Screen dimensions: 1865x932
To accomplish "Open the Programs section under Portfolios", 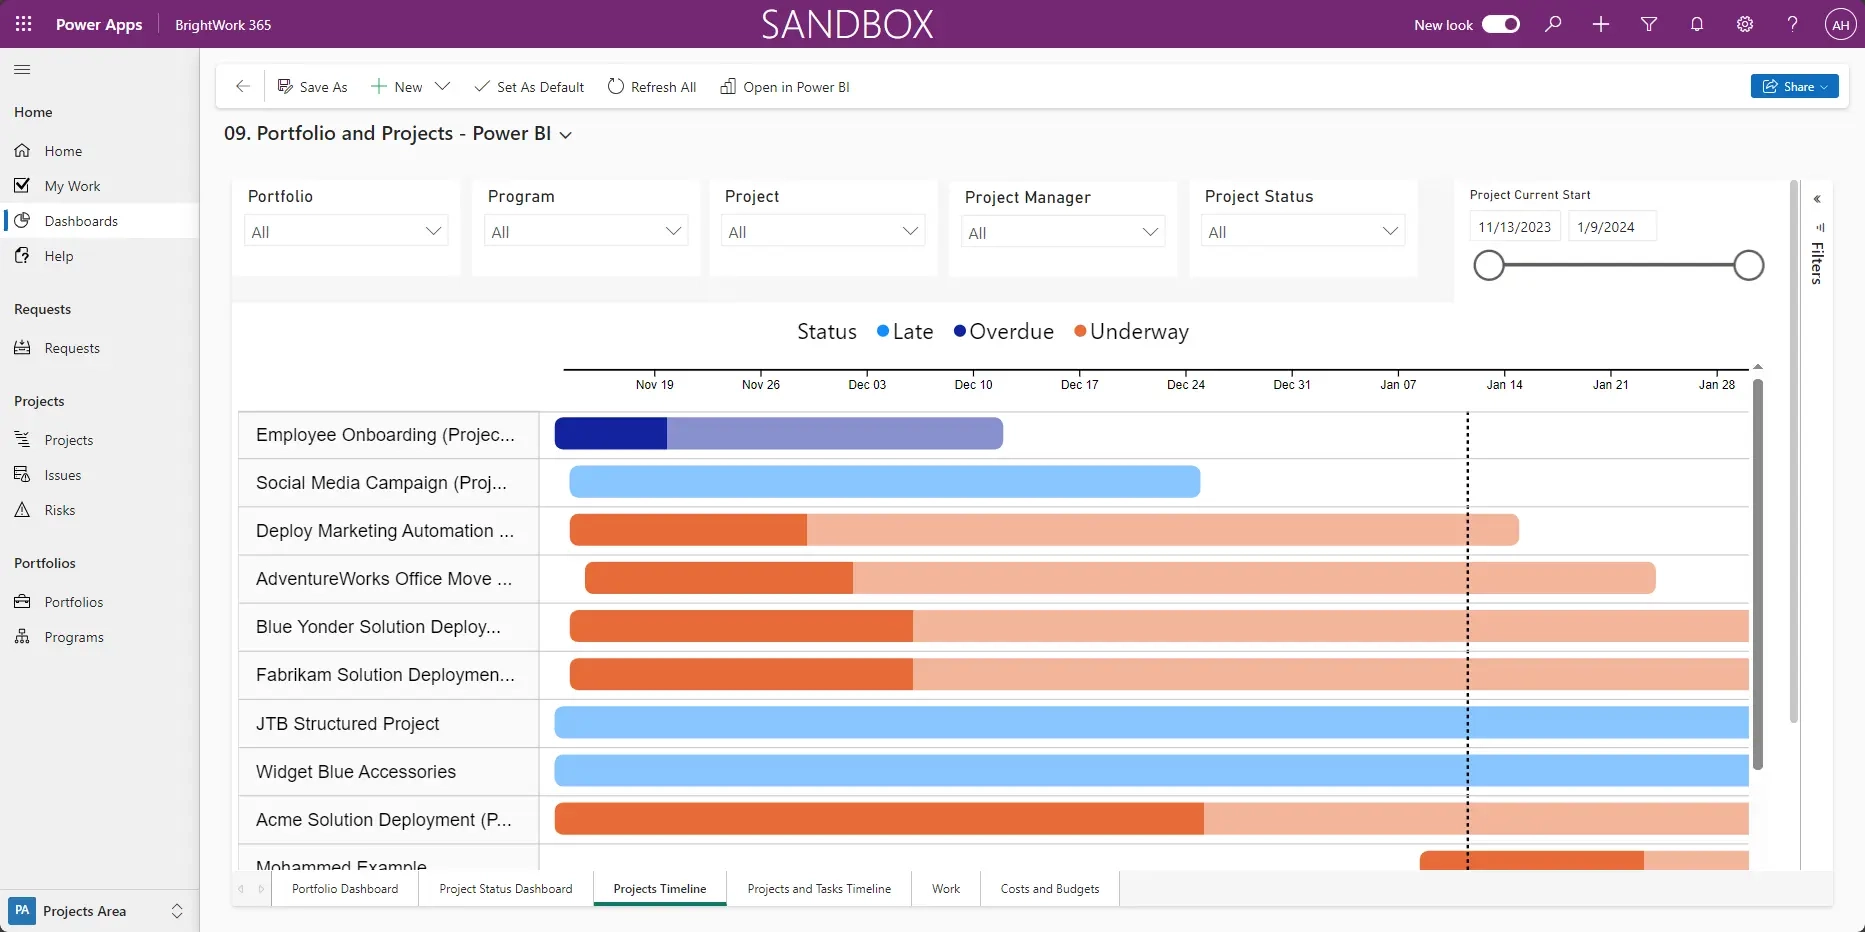I will (75, 636).
